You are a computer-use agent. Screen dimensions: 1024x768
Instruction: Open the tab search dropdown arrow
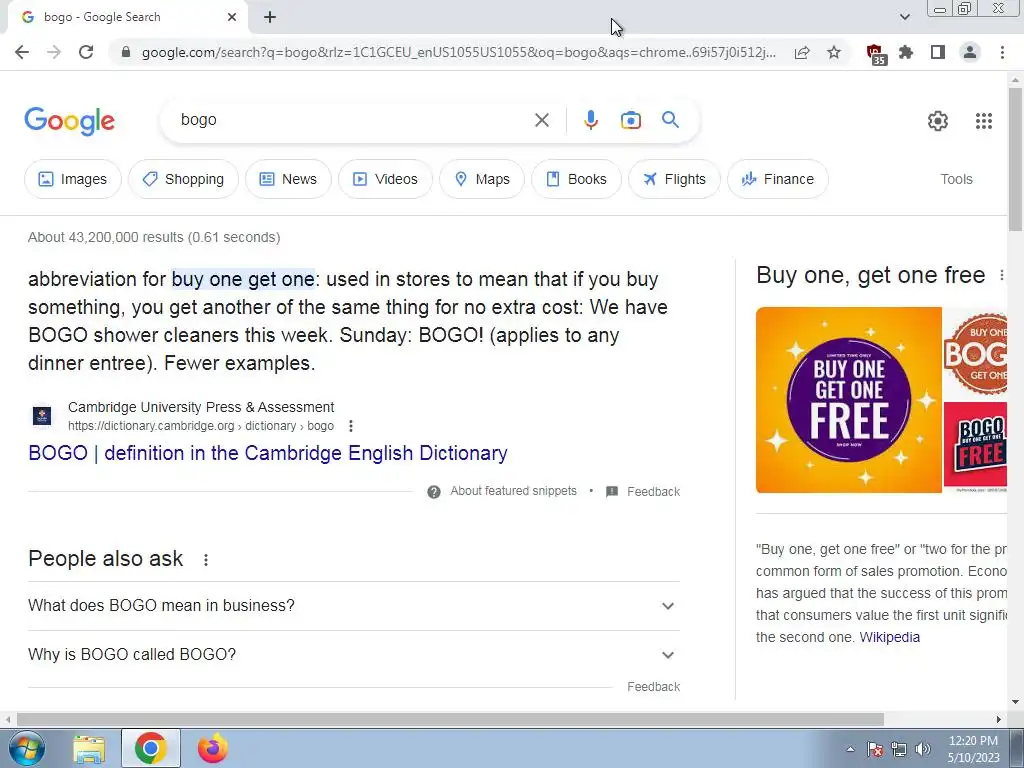click(904, 17)
